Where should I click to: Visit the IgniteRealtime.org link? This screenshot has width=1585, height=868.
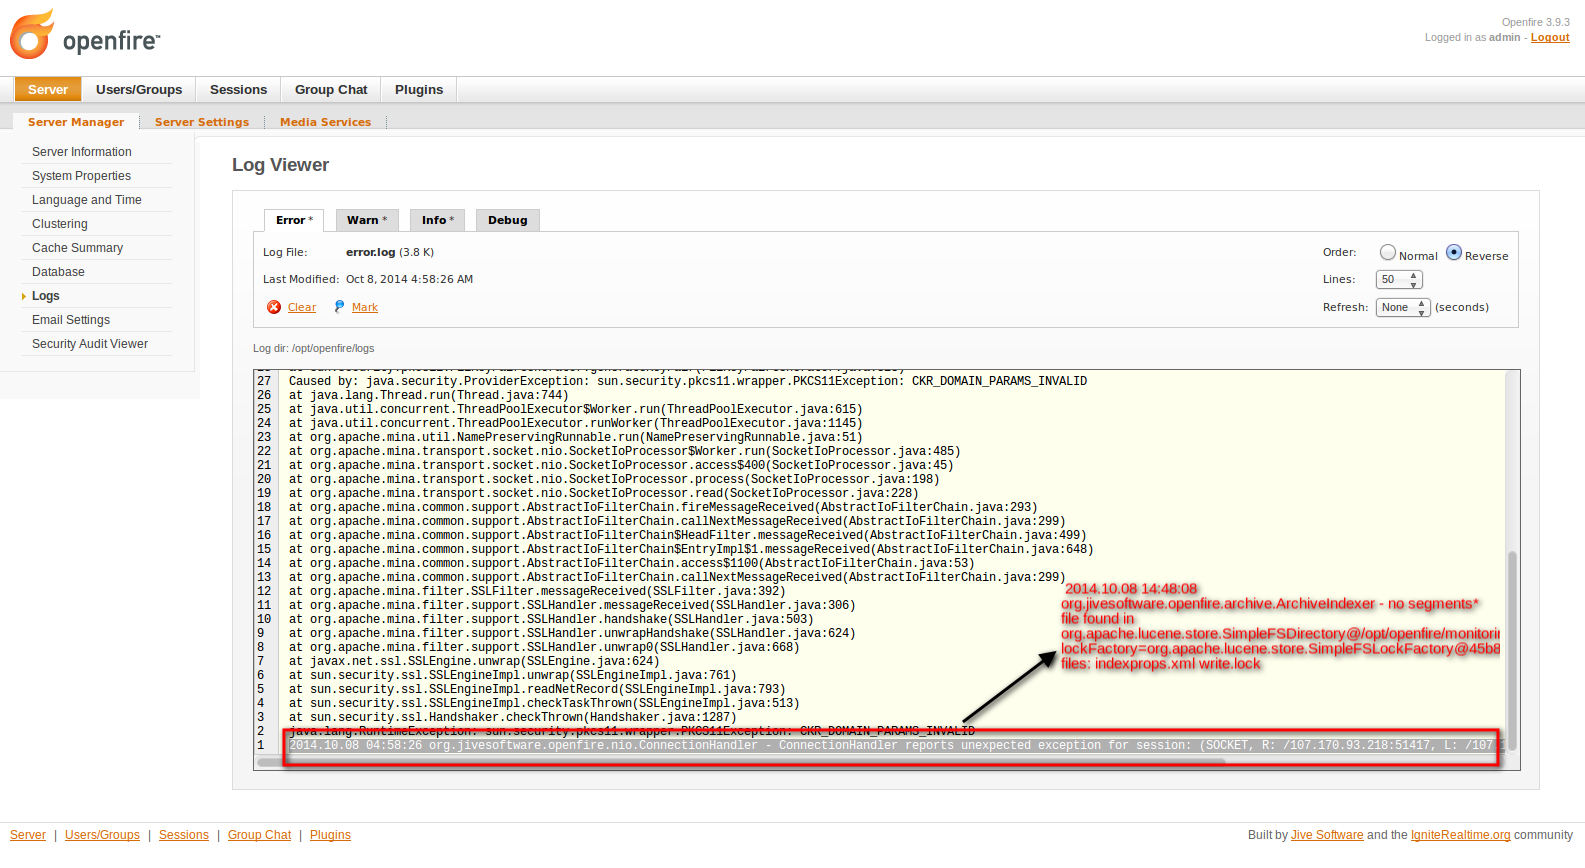coord(1461,835)
